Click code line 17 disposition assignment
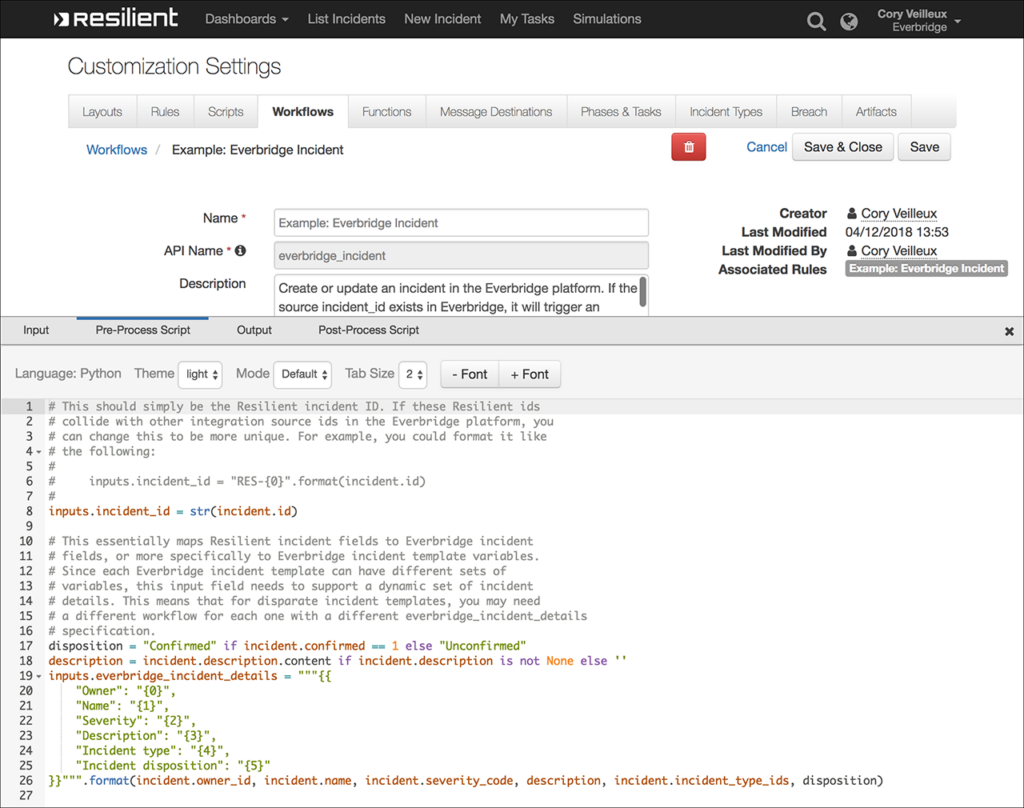1024x808 pixels. [x=287, y=646]
